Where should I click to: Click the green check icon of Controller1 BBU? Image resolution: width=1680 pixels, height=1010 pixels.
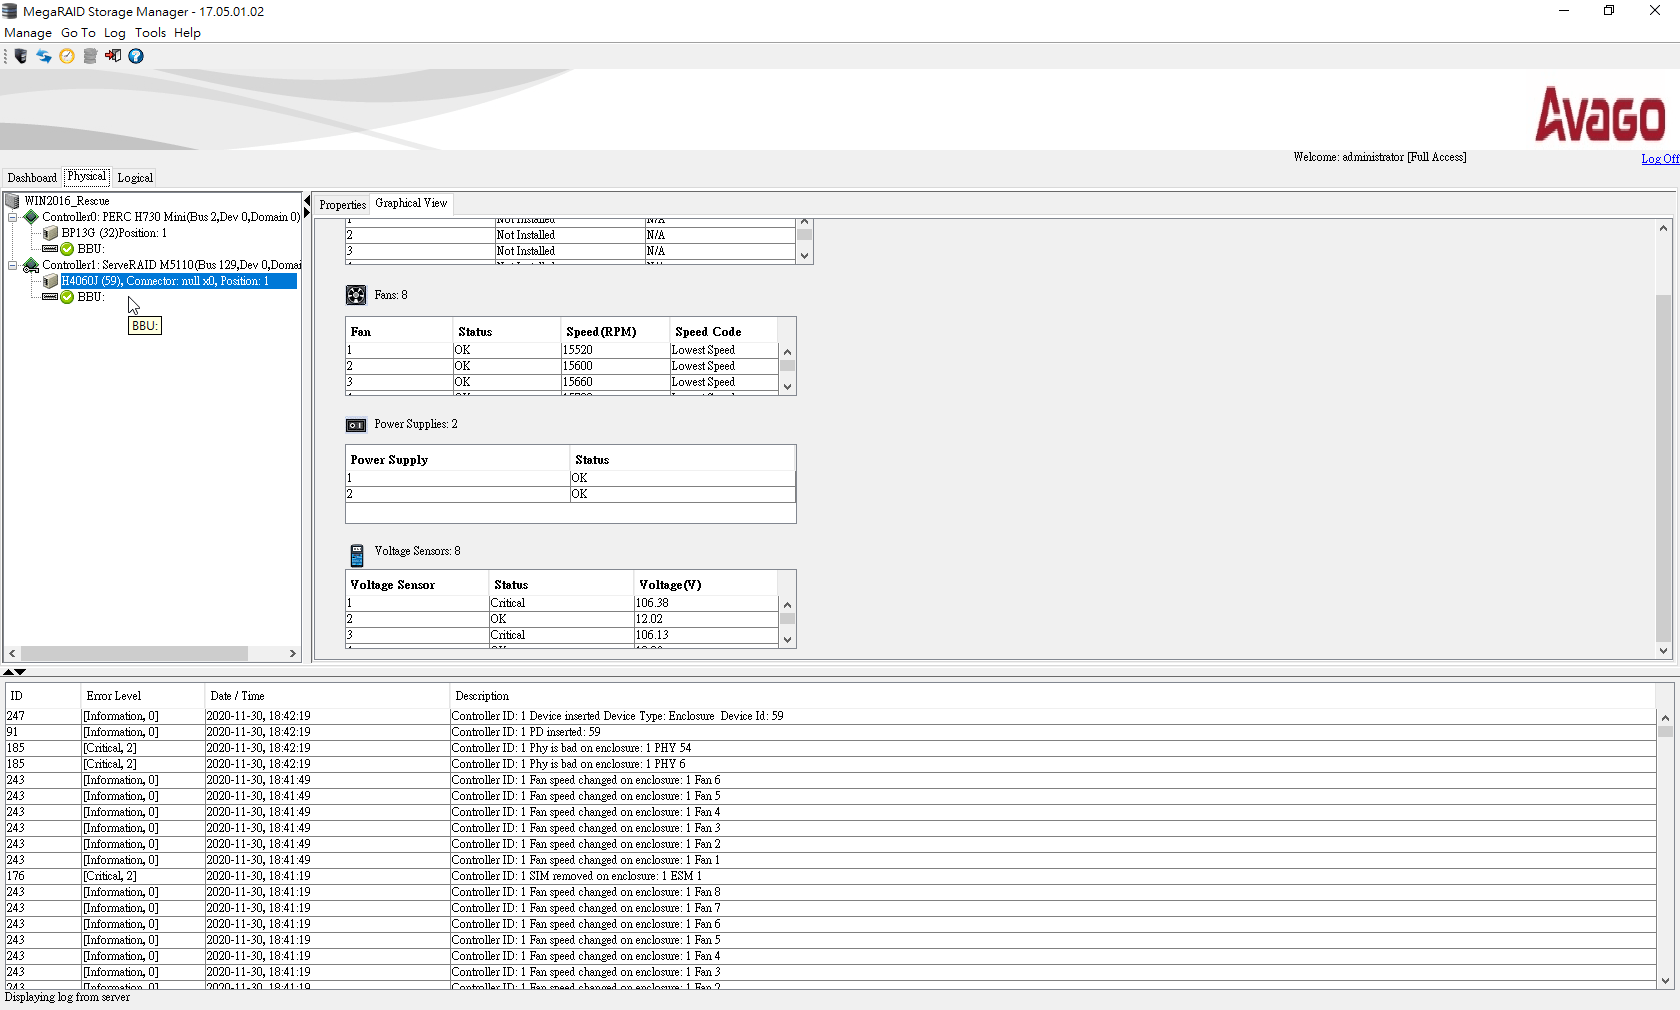[x=67, y=297]
